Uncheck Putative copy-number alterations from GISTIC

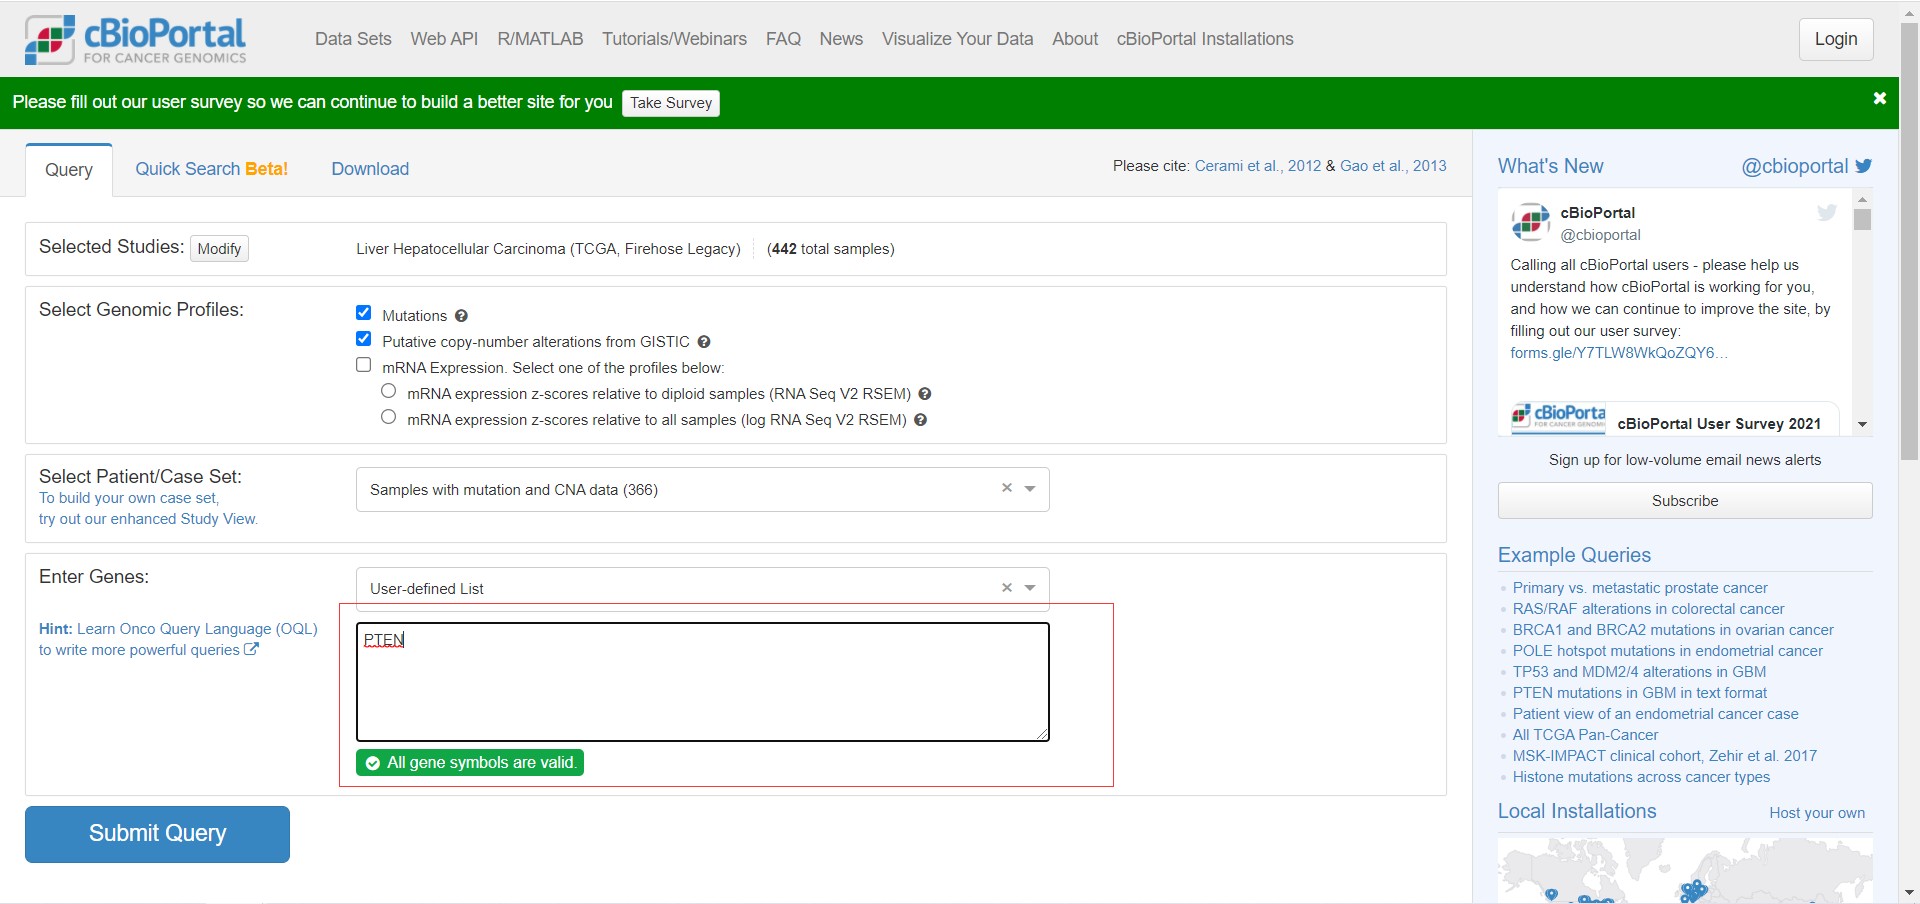(x=364, y=339)
